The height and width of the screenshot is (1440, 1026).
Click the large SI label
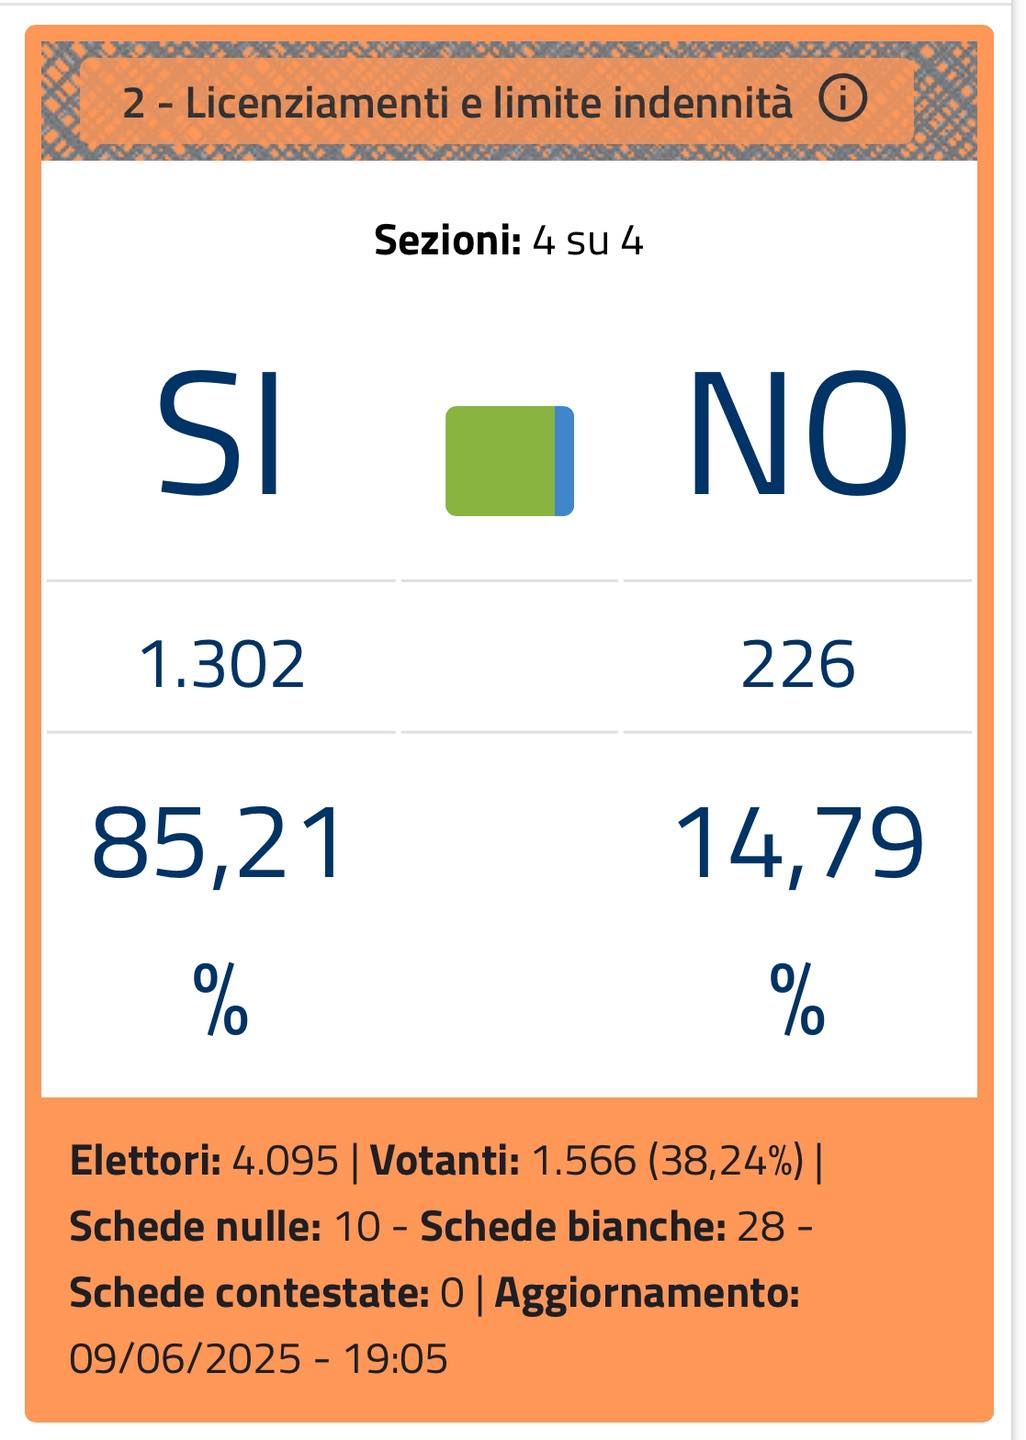click(221, 434)
